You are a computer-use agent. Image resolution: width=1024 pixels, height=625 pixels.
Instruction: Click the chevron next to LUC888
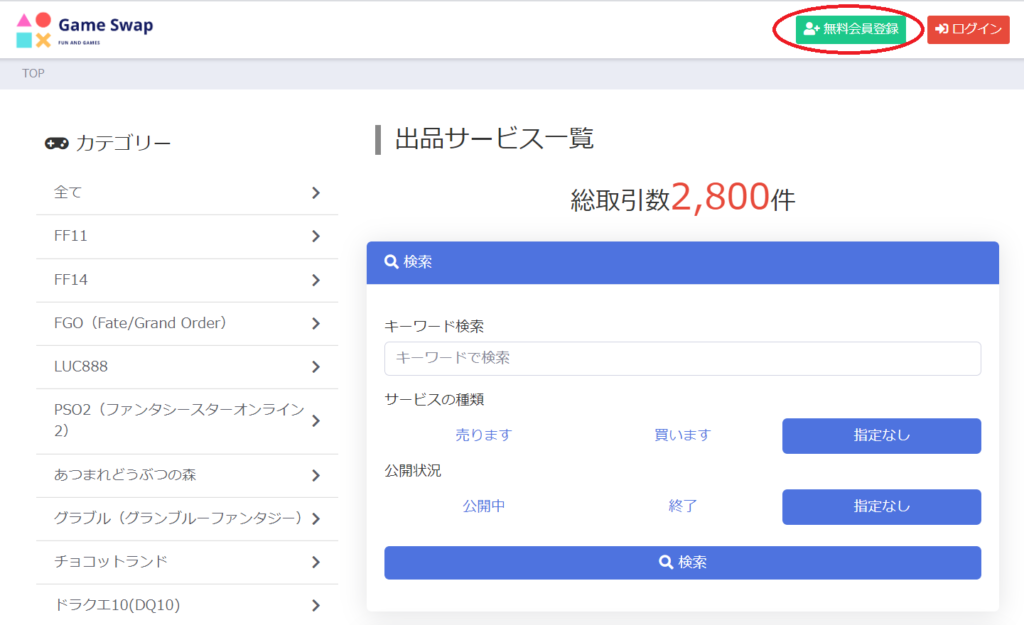click(x=316, y=367)
